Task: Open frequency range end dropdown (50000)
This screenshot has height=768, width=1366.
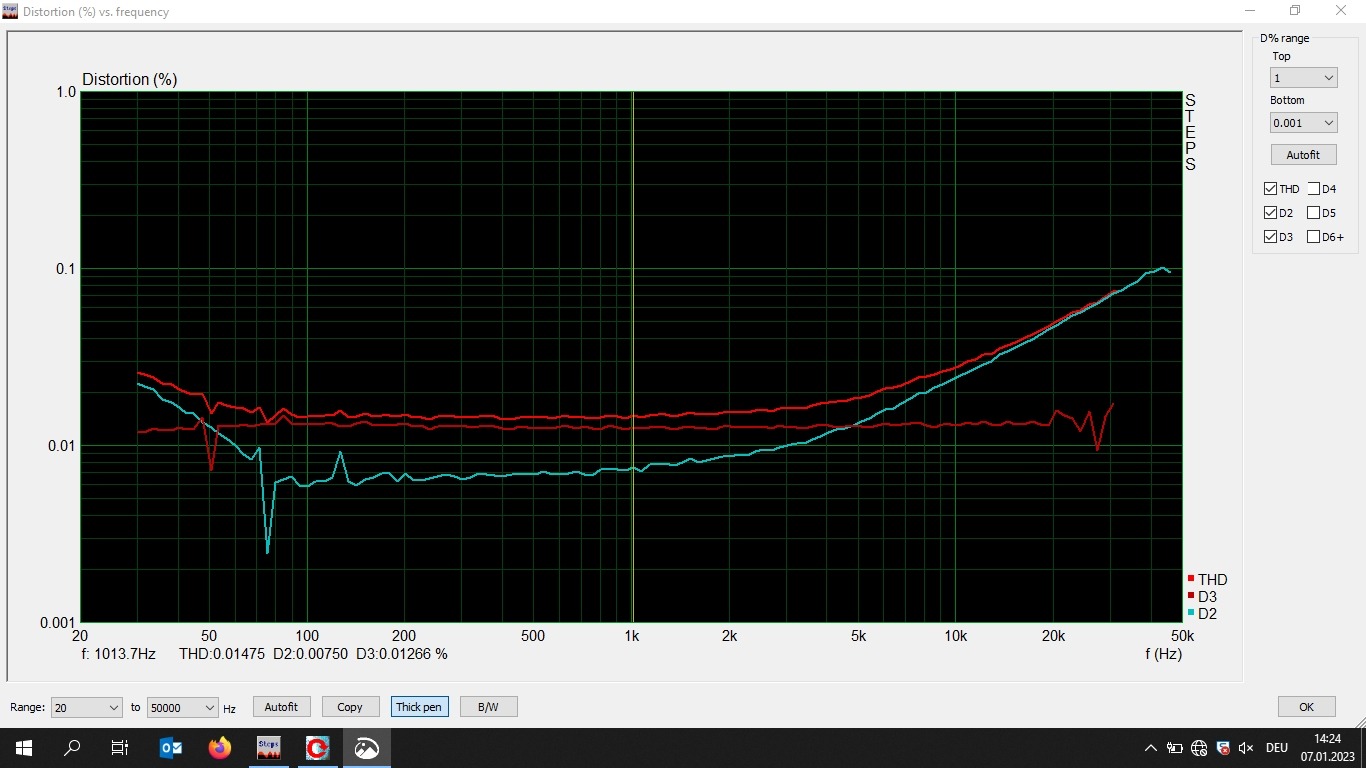Action: [182, 707]
